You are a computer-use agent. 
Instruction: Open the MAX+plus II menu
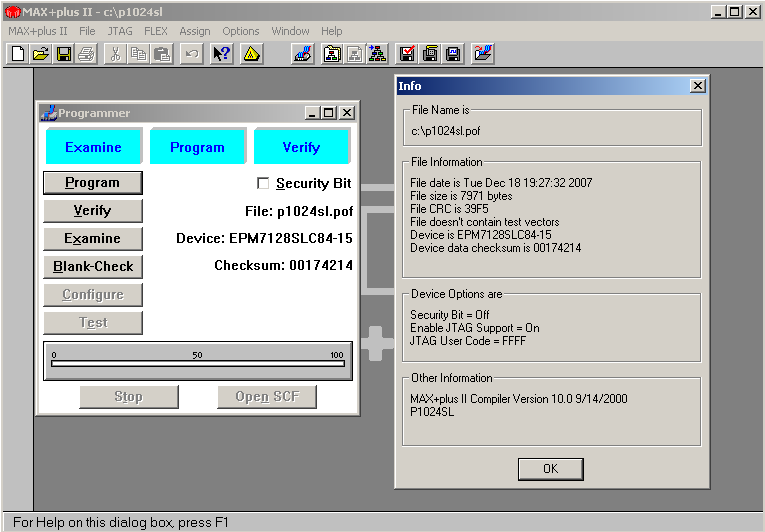[x=38, y=31]
